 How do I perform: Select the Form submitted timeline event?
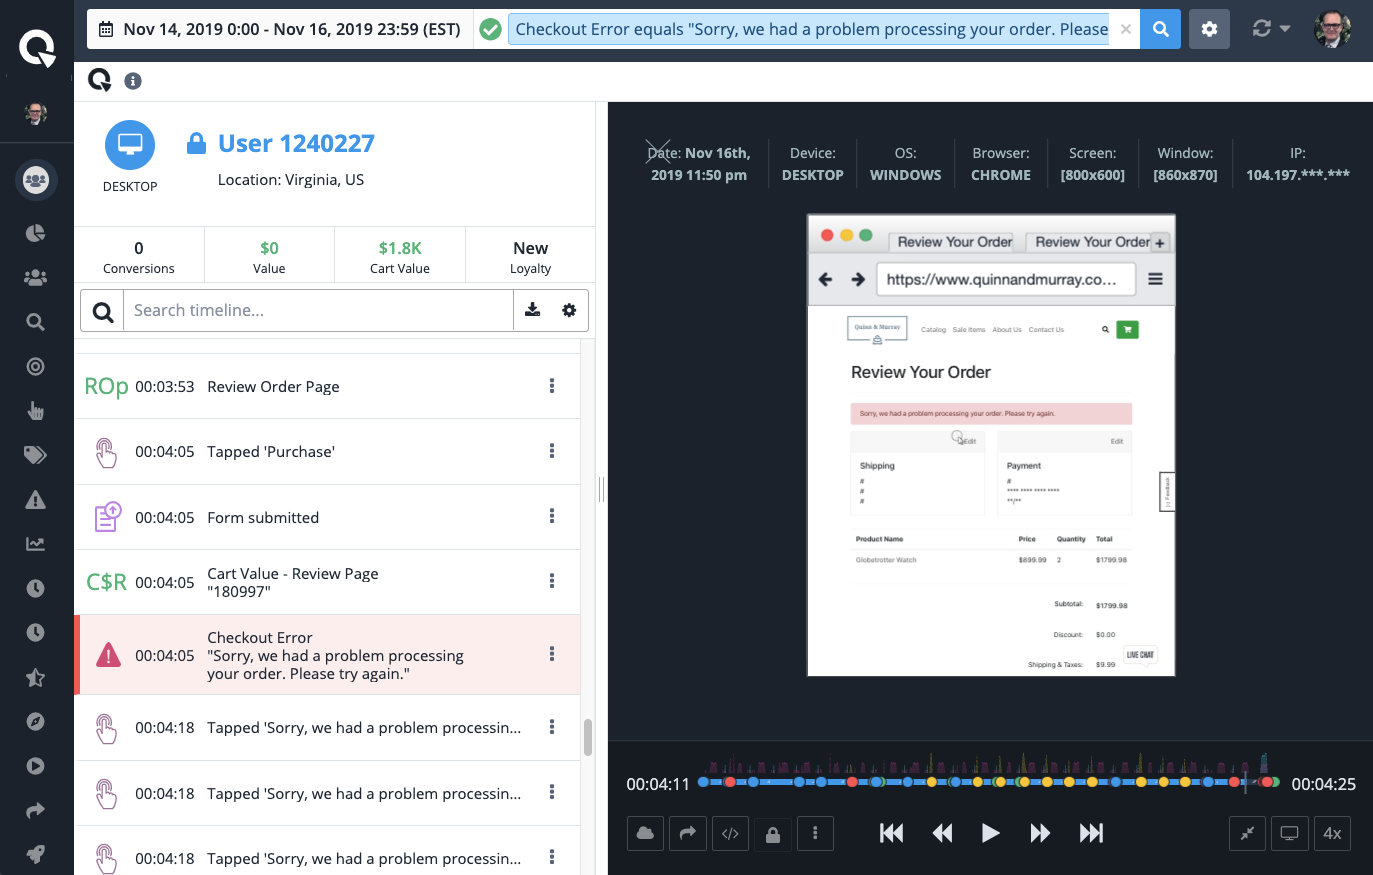[263, 517]
